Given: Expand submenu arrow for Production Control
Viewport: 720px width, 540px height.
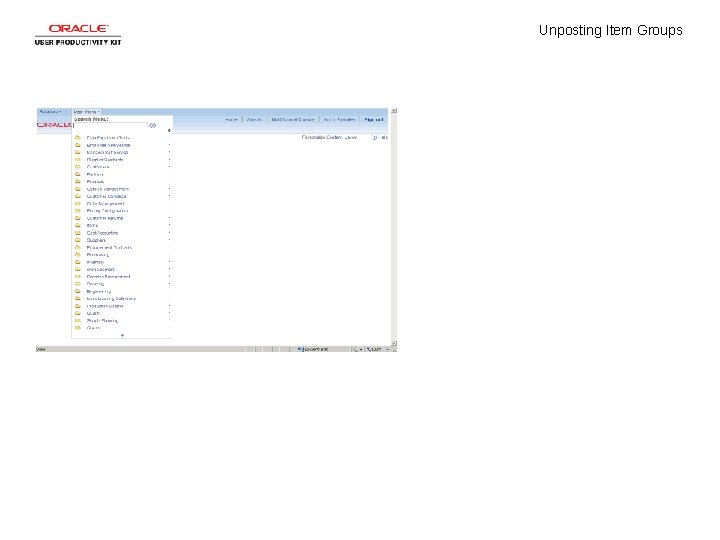Looking at the screenshot, I should click(169, 306).
